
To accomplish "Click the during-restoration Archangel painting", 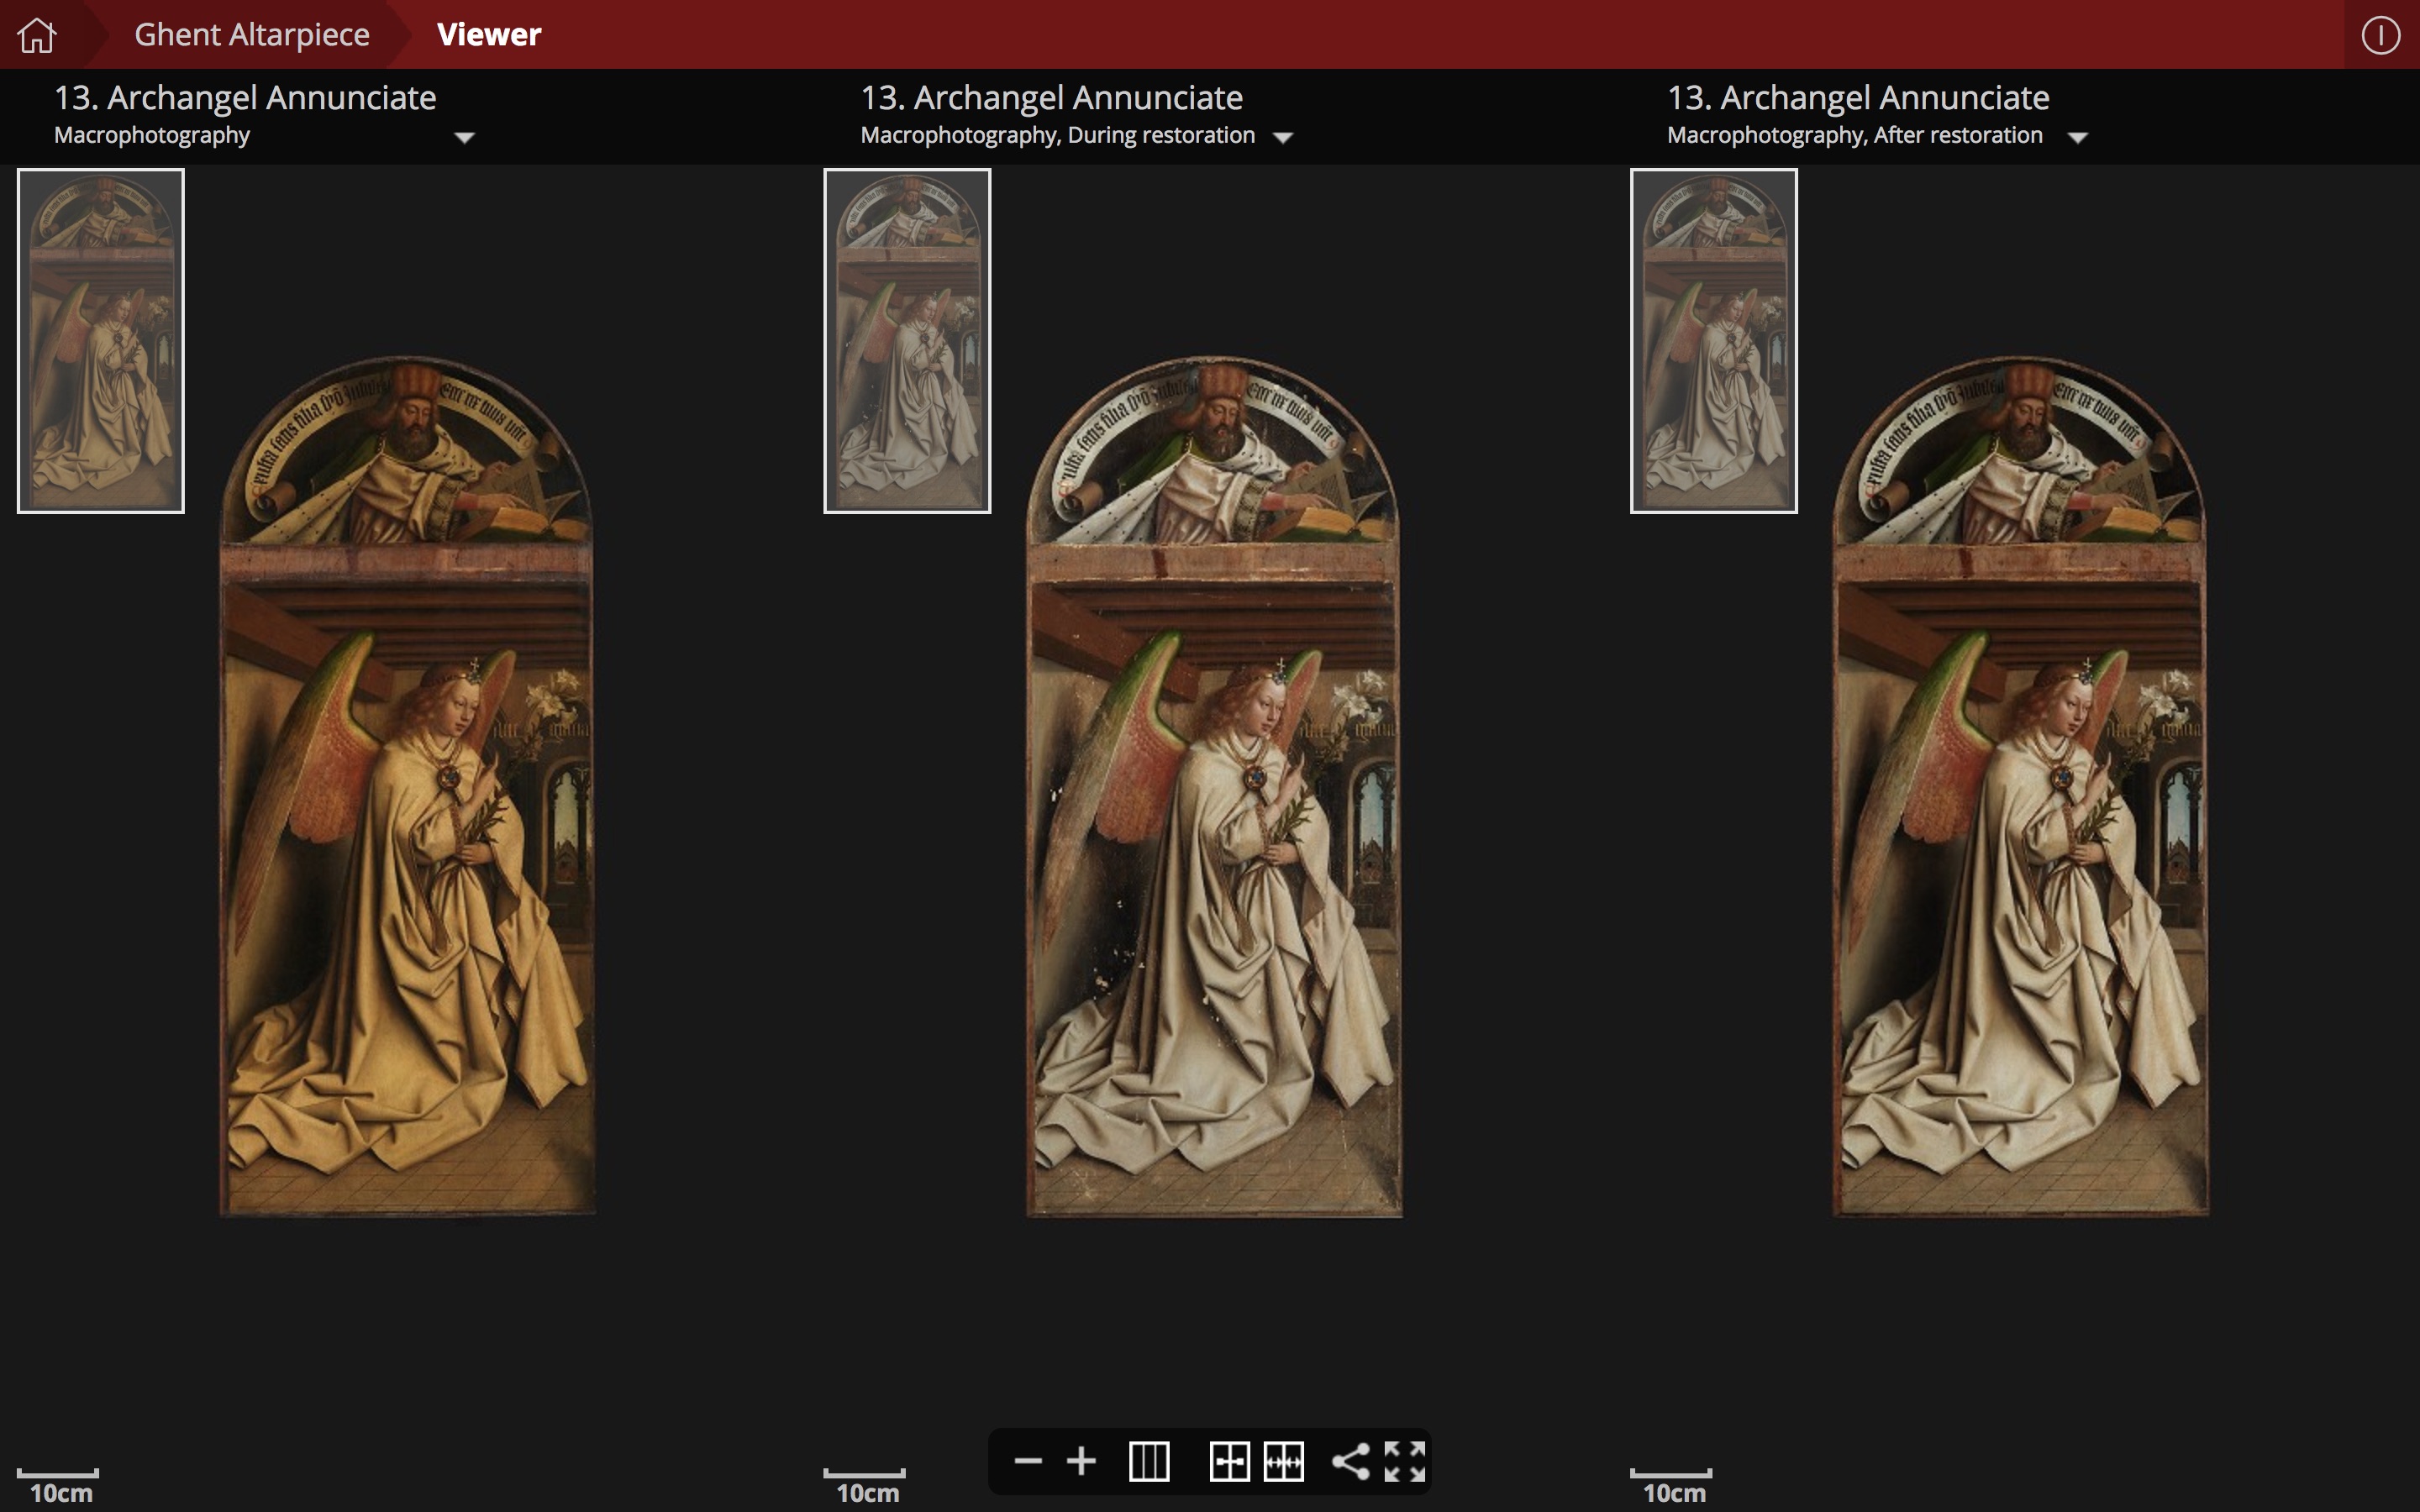I will [x=1214, y=787].
